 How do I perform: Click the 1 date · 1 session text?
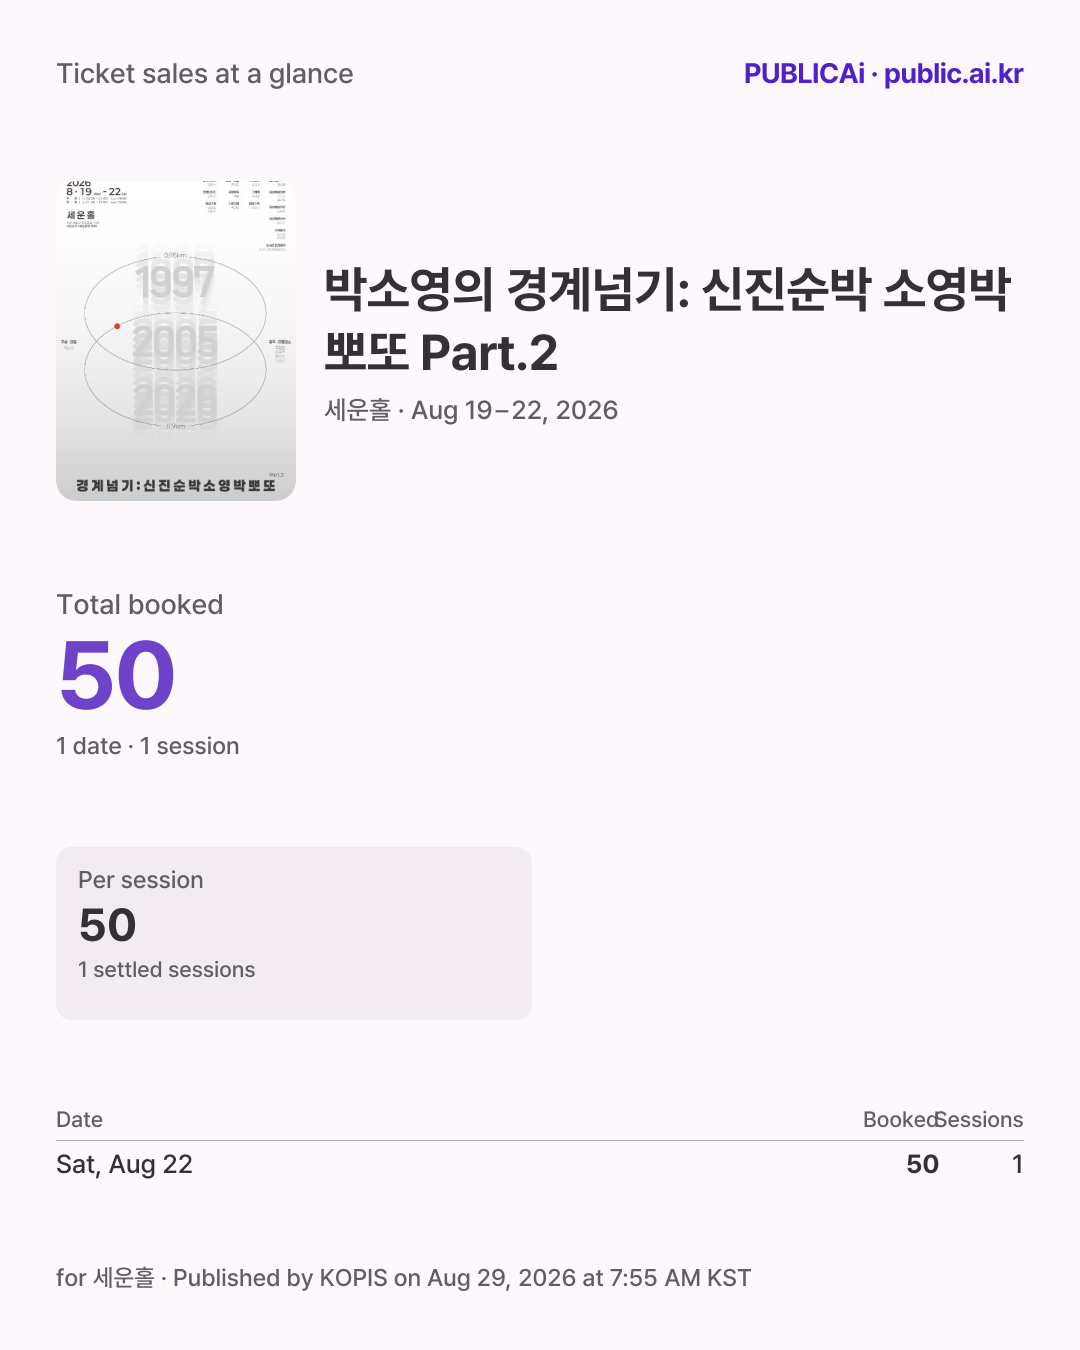point(148,746)
